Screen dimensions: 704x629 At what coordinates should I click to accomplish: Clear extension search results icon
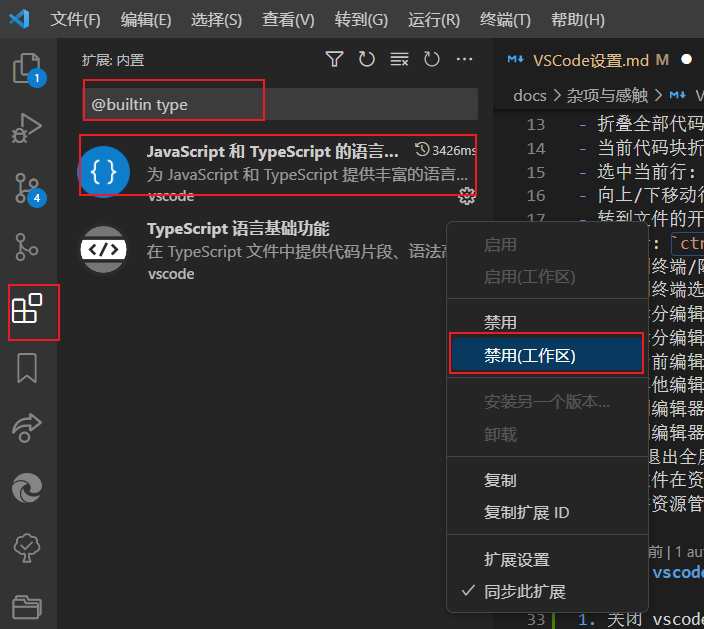point(399,60)
